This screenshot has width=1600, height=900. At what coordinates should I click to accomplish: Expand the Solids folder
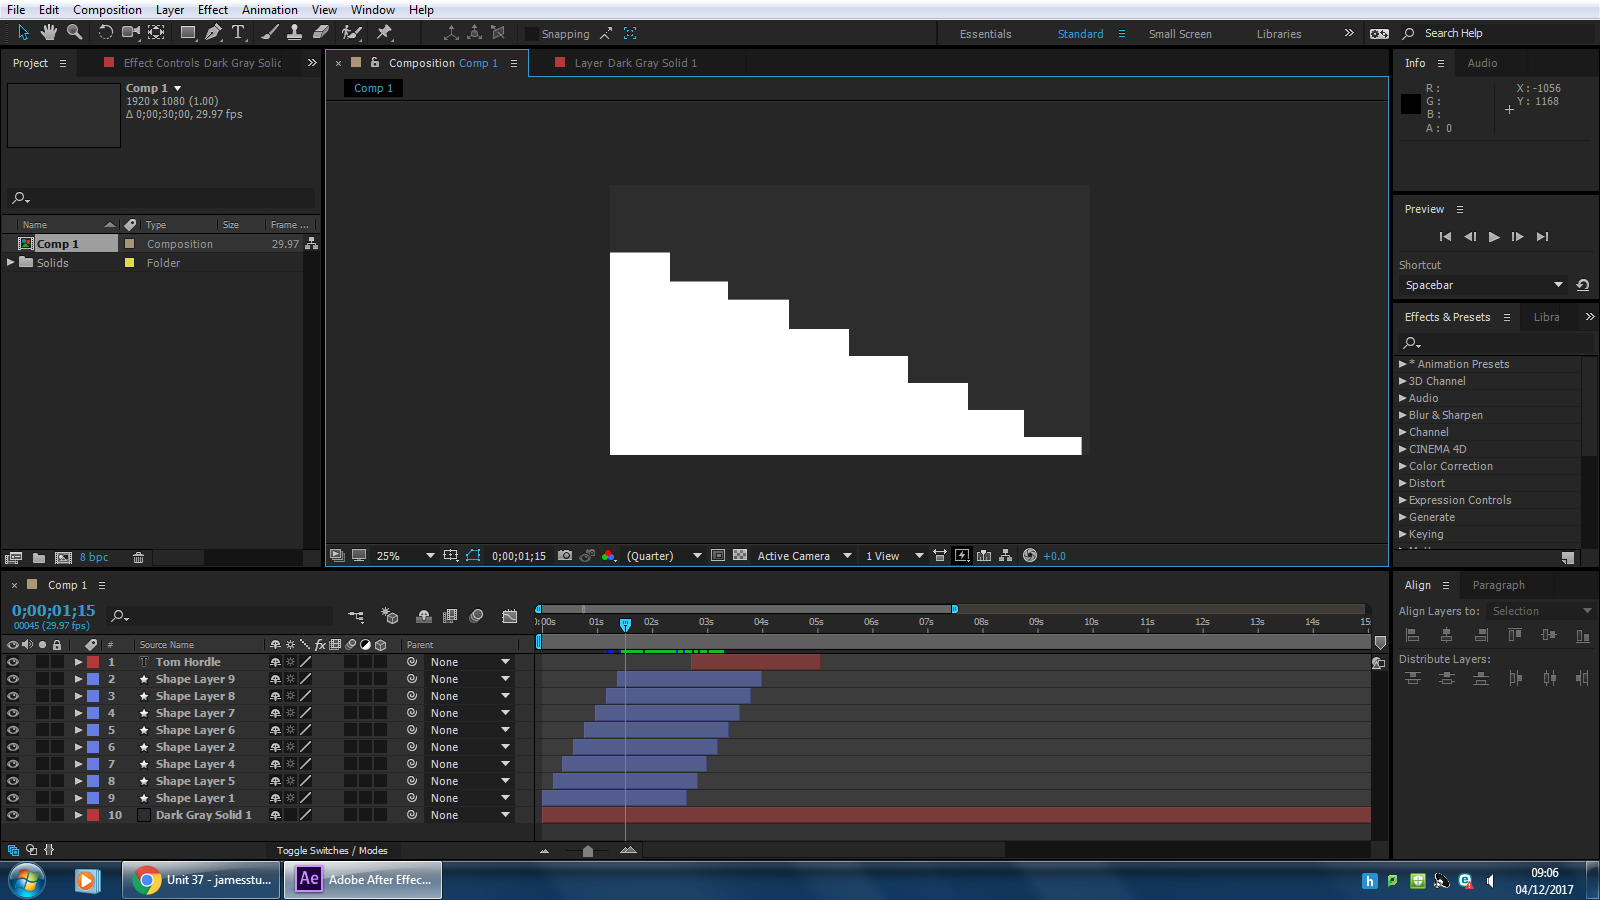coord(11,263)
